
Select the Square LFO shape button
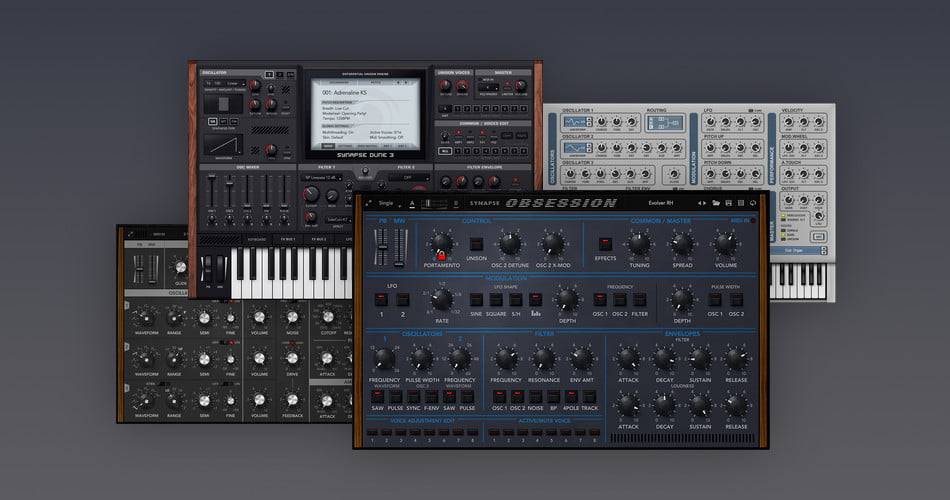click(x=496, y=299)
